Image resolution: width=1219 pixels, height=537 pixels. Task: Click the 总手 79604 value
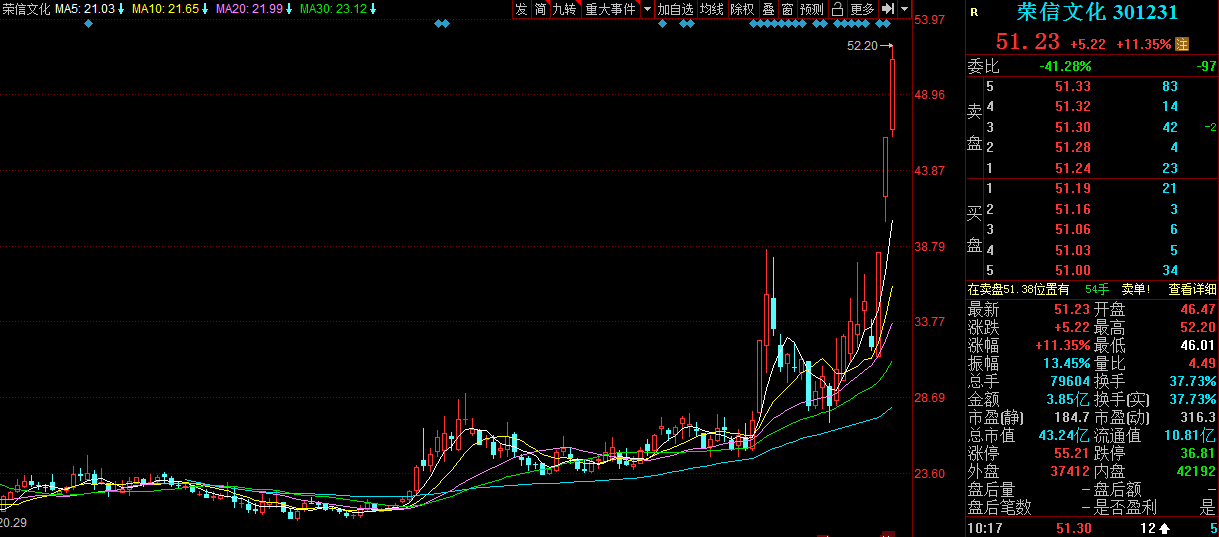1071,381
